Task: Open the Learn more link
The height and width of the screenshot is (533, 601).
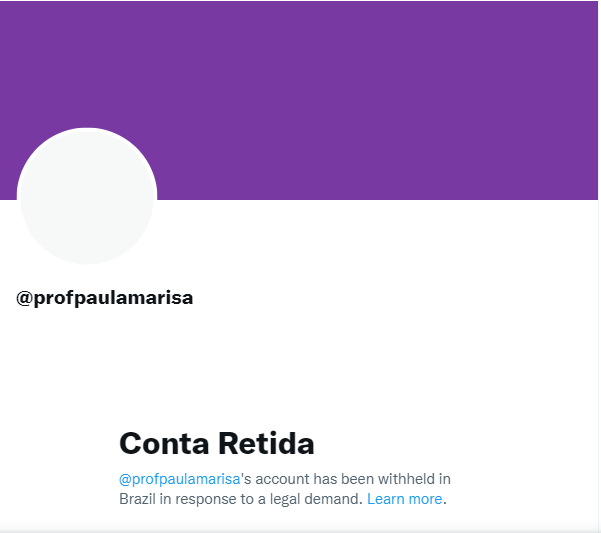Action: [x=404, y=498]
